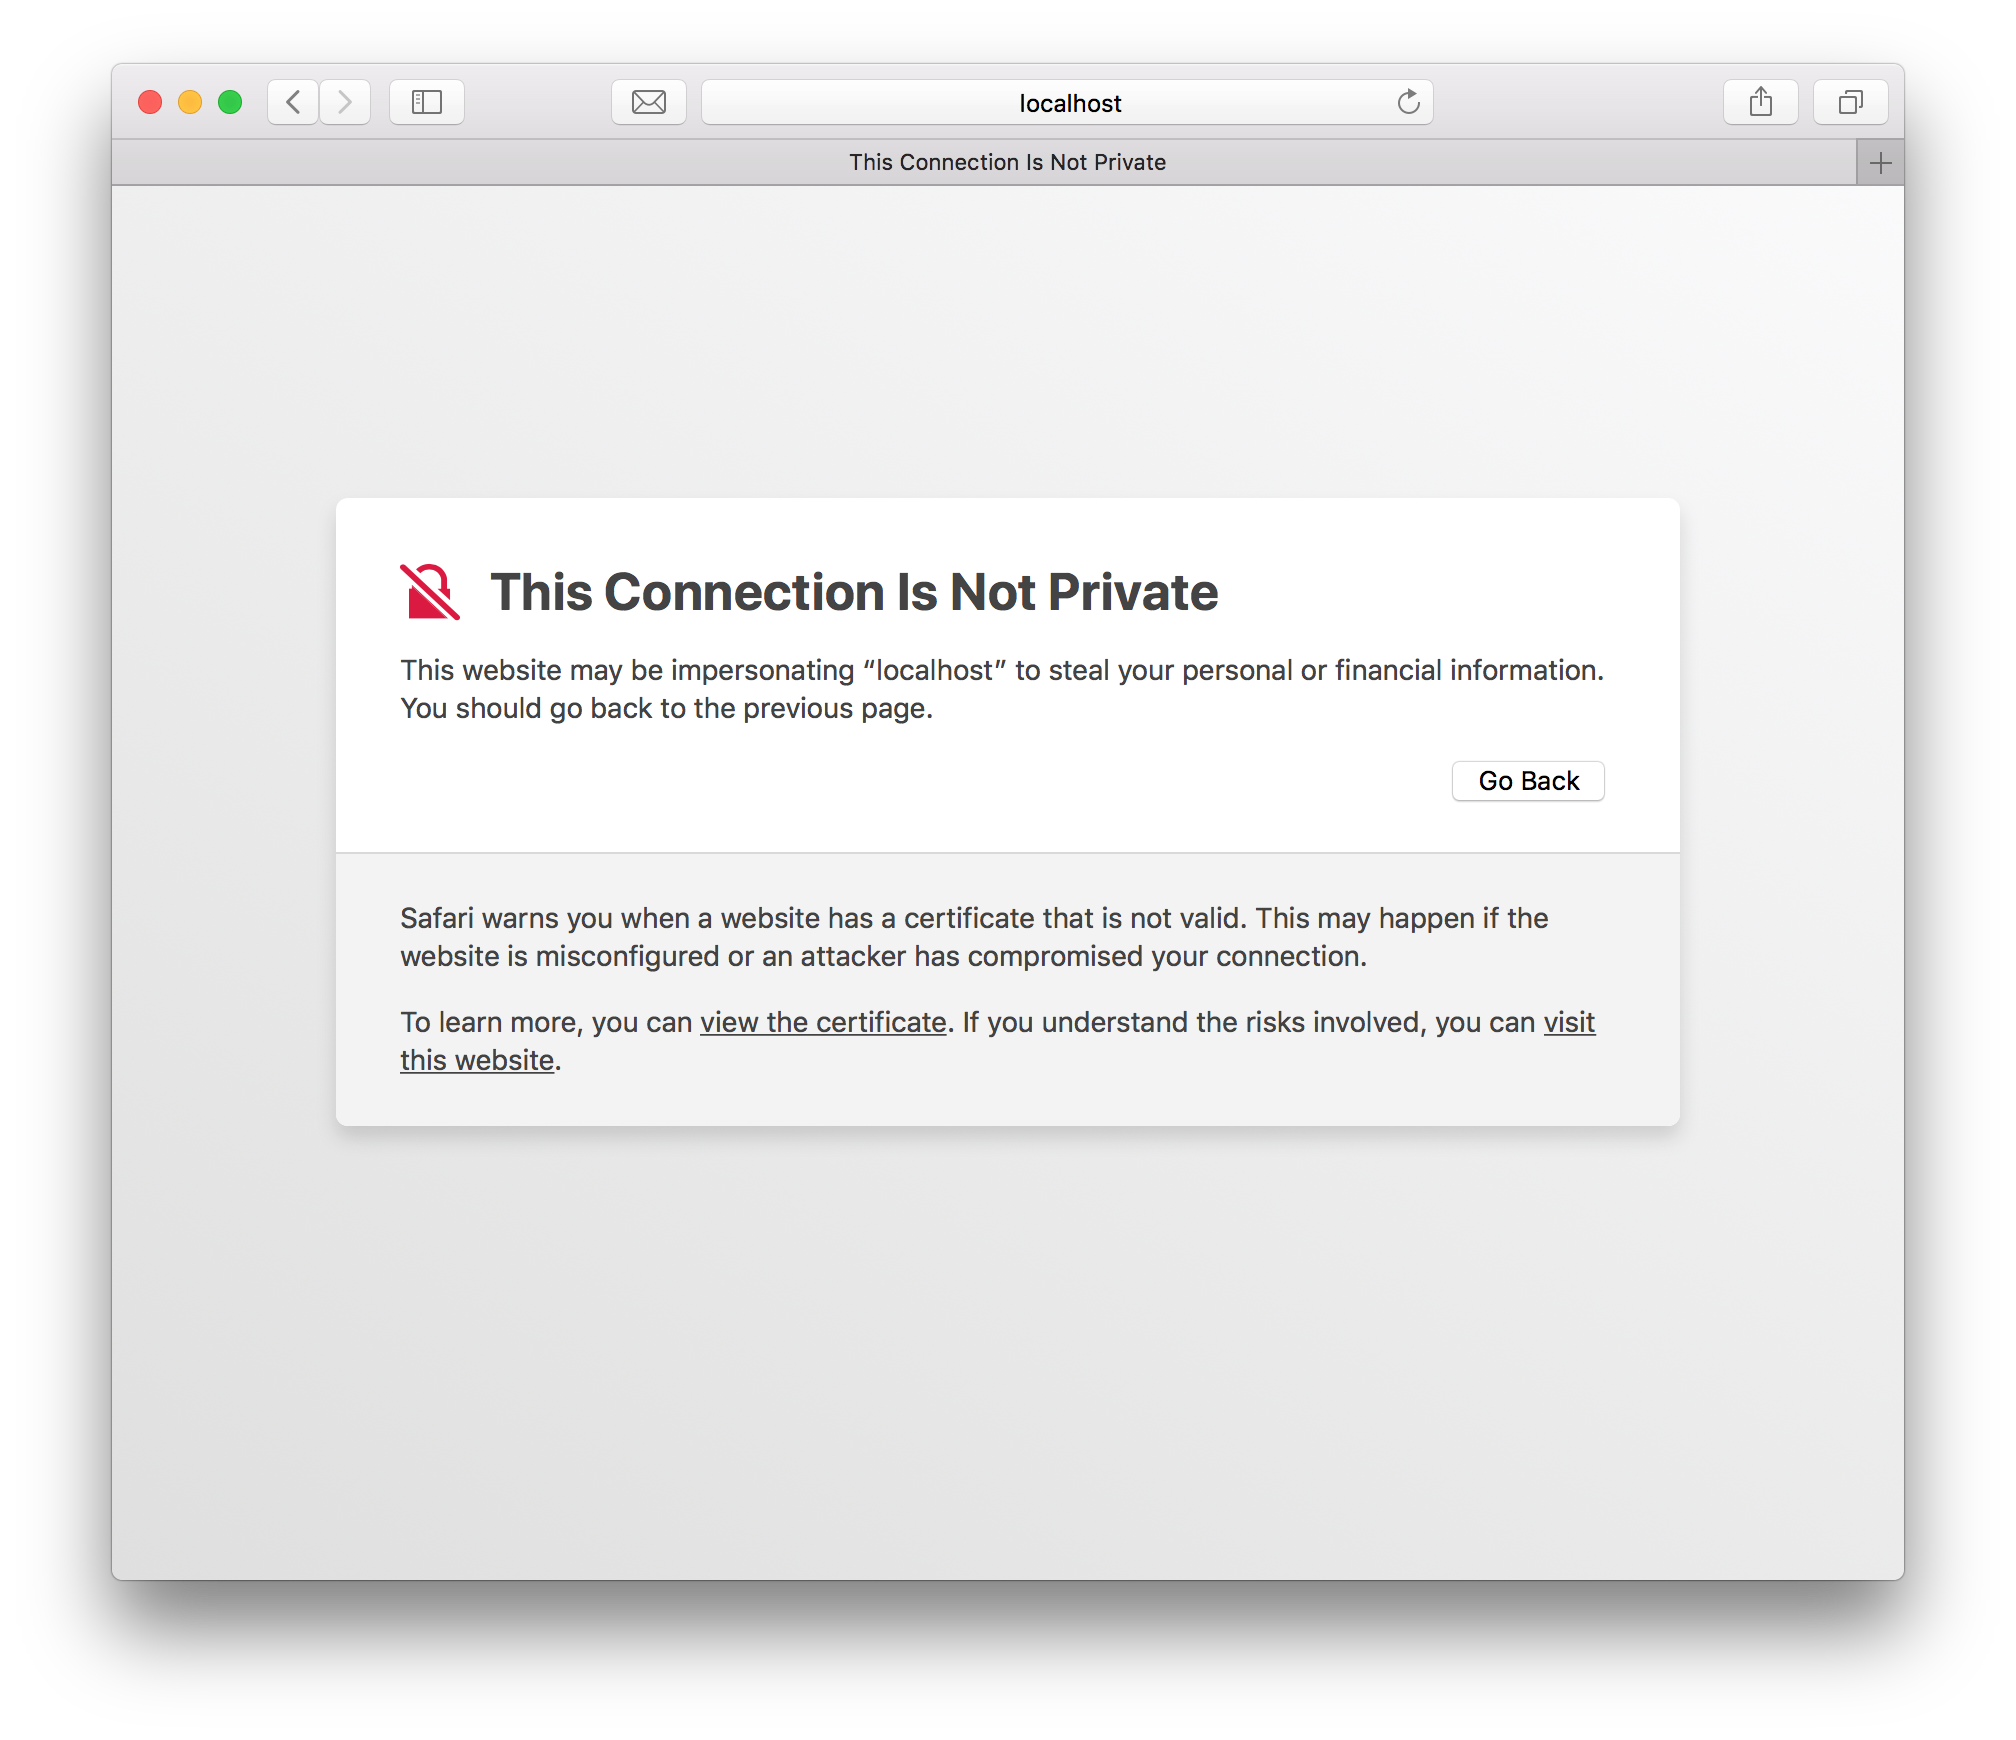Image resolution: width=2016 pixels, height=1740 pixels.
Task: Reload the localhost page
Action: pyautogui.click(x=1408, y=102)
